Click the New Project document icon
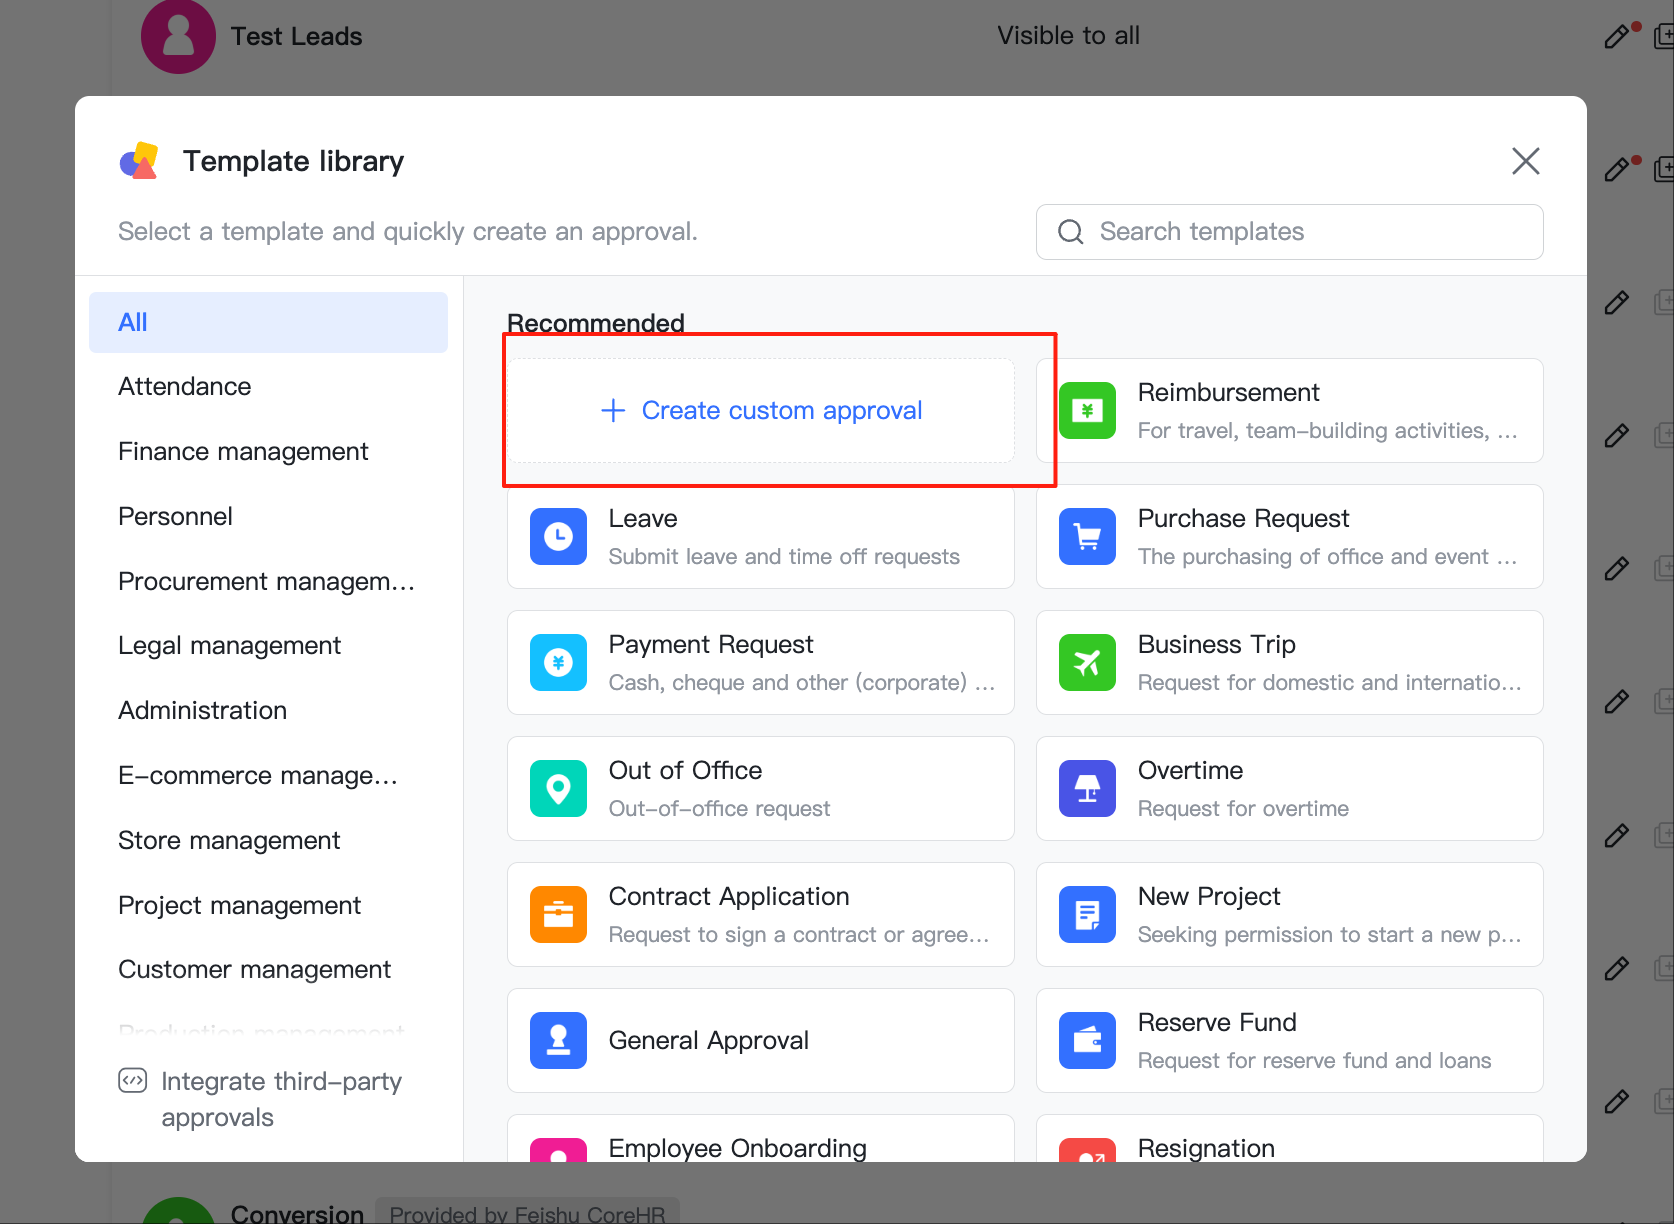Screen dimensions: 1674x1224 [1087, 915]
